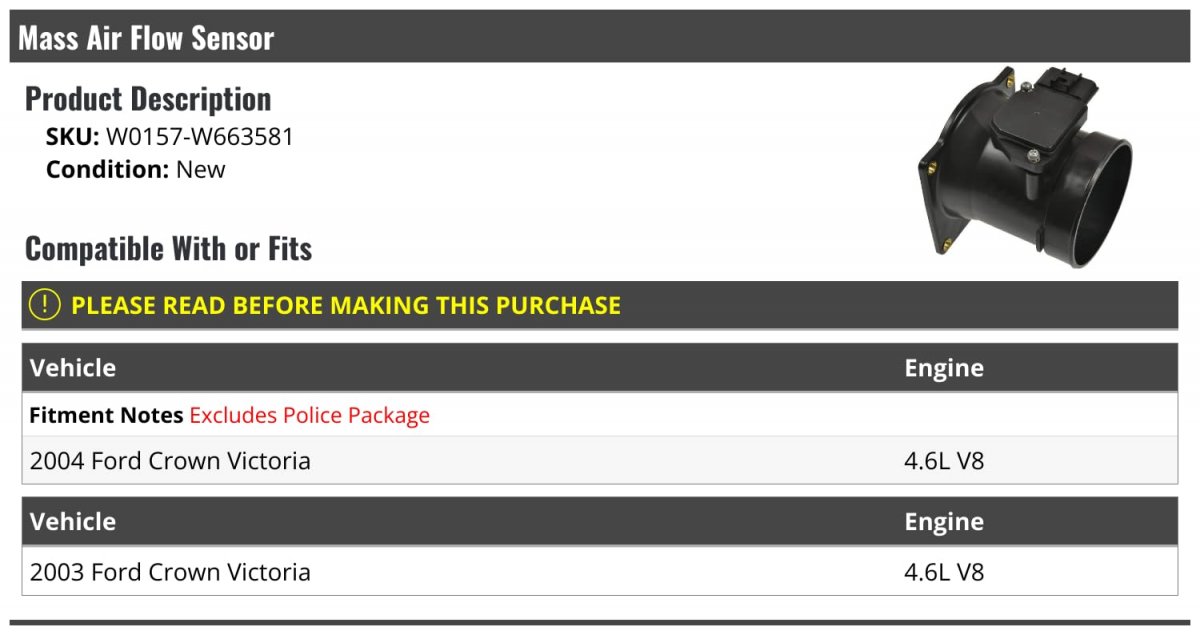The width and height of the screenshot is (1200, 635).
Task: Click the yellow exclamation warning icon
Action: 45,305
